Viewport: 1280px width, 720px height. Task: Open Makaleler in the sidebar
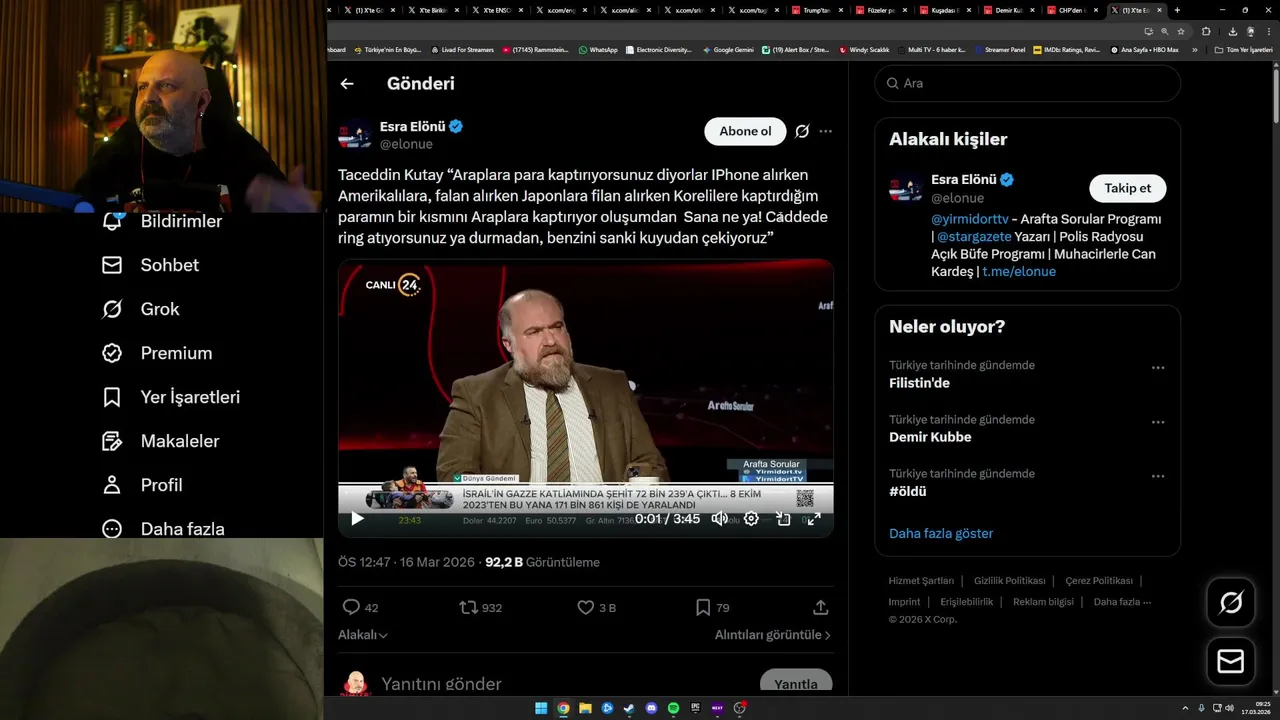pos(160,441)
